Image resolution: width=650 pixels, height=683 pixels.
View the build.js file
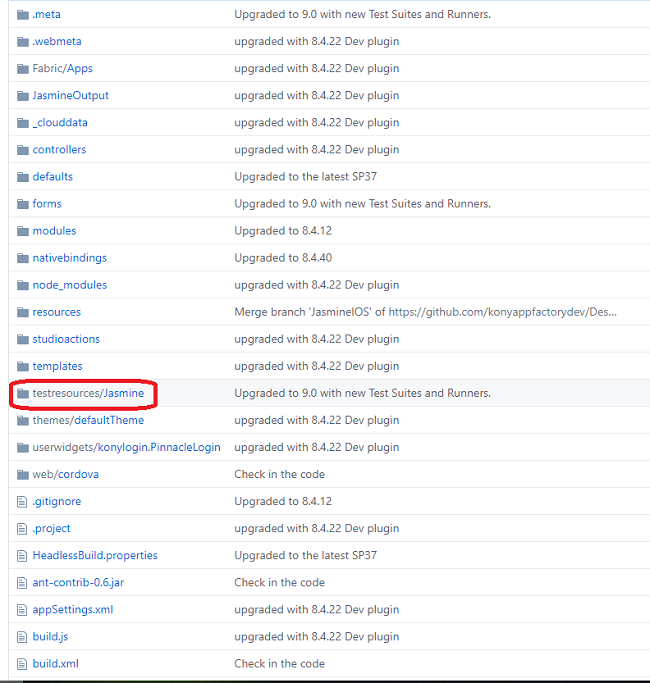(x=50, y=636)
